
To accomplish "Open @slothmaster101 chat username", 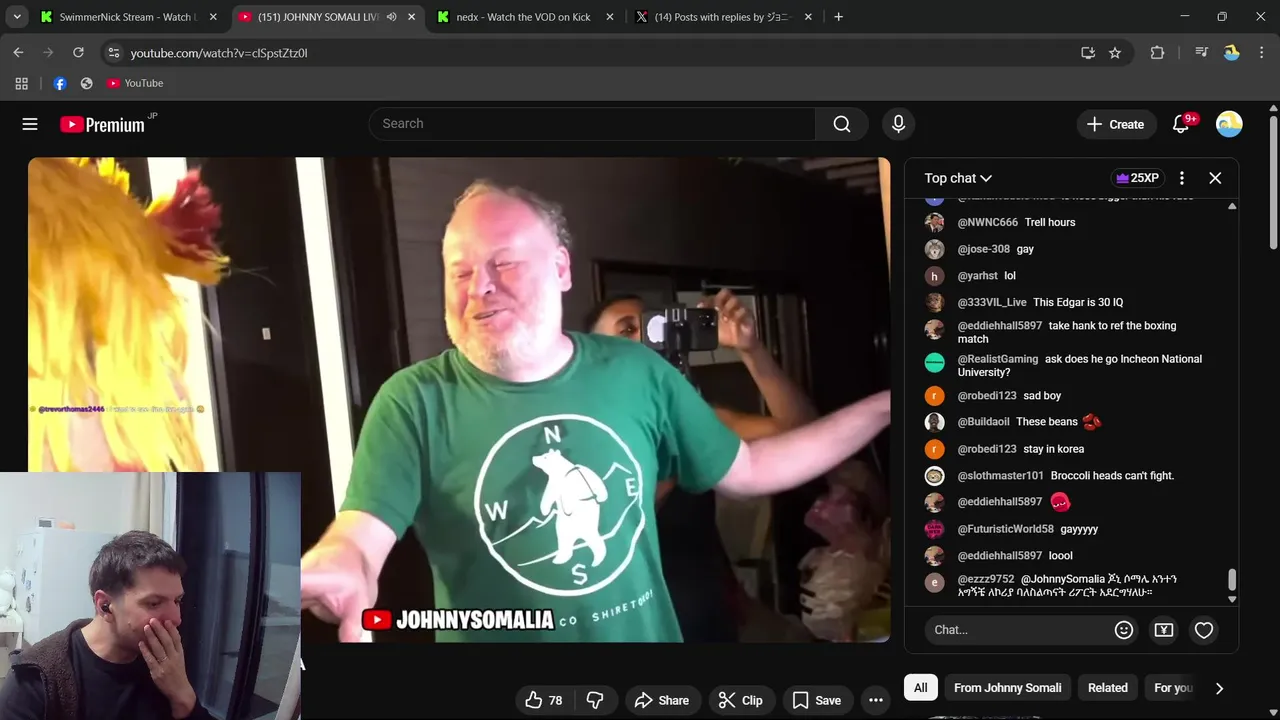I will [x=1000, y=476].
